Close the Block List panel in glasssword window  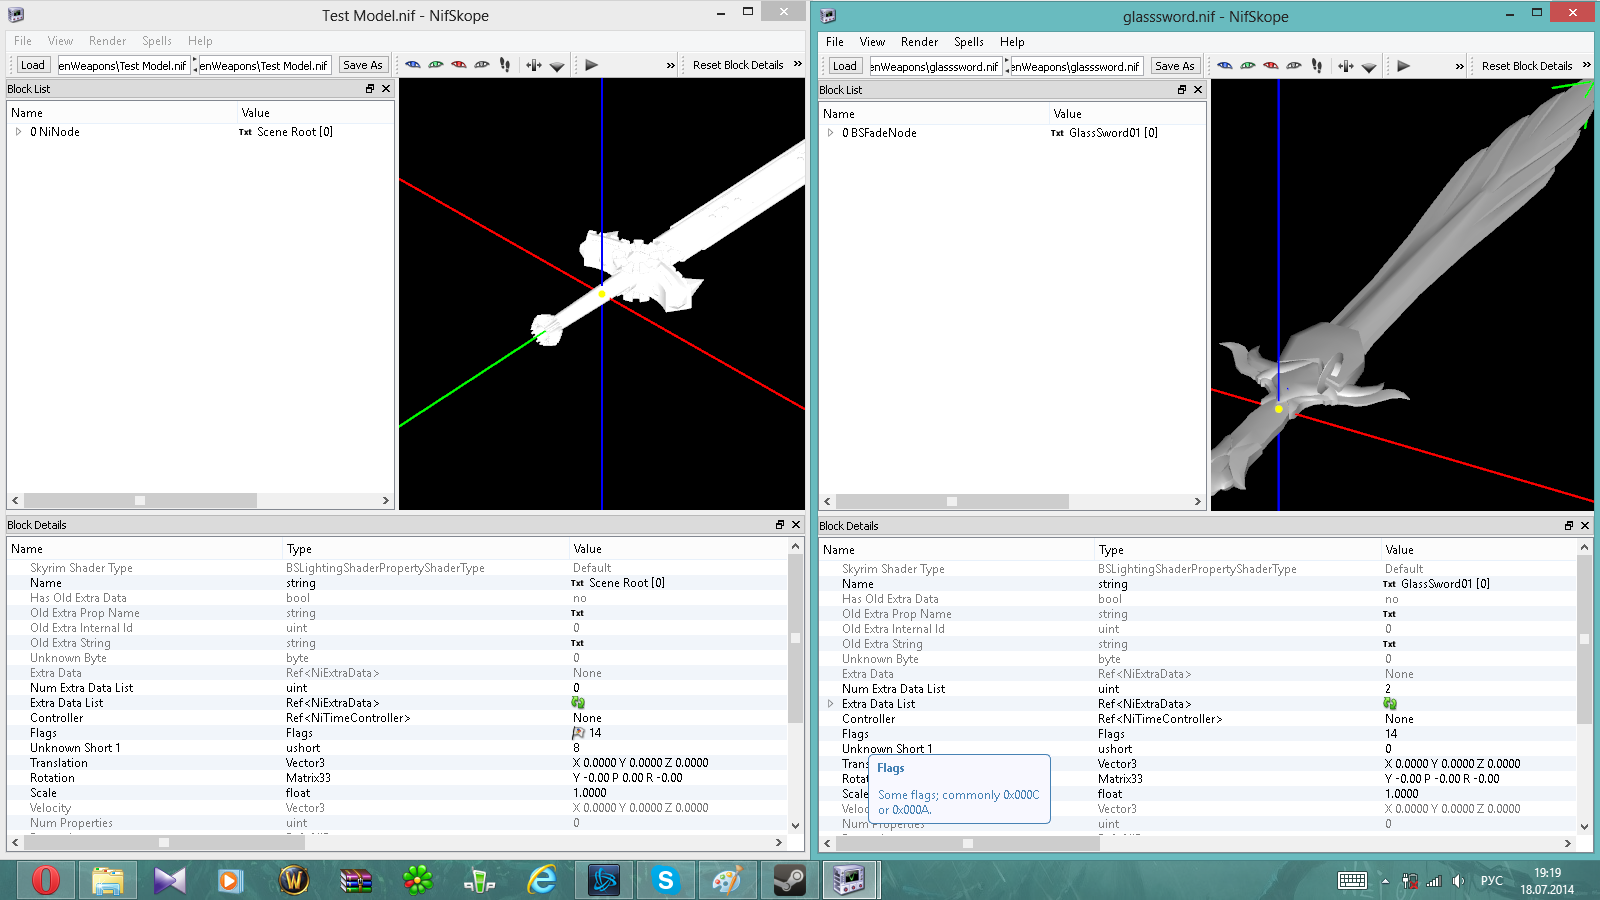1198,90
